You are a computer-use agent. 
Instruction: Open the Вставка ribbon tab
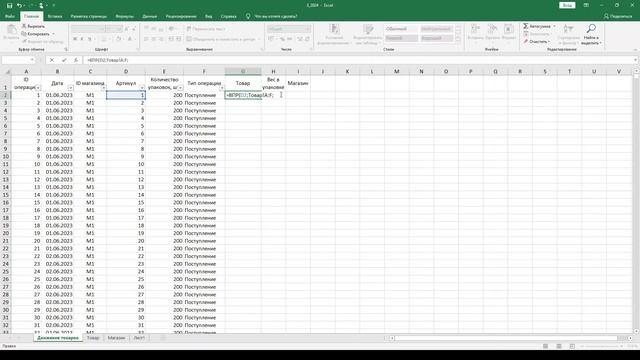[55, 16]
